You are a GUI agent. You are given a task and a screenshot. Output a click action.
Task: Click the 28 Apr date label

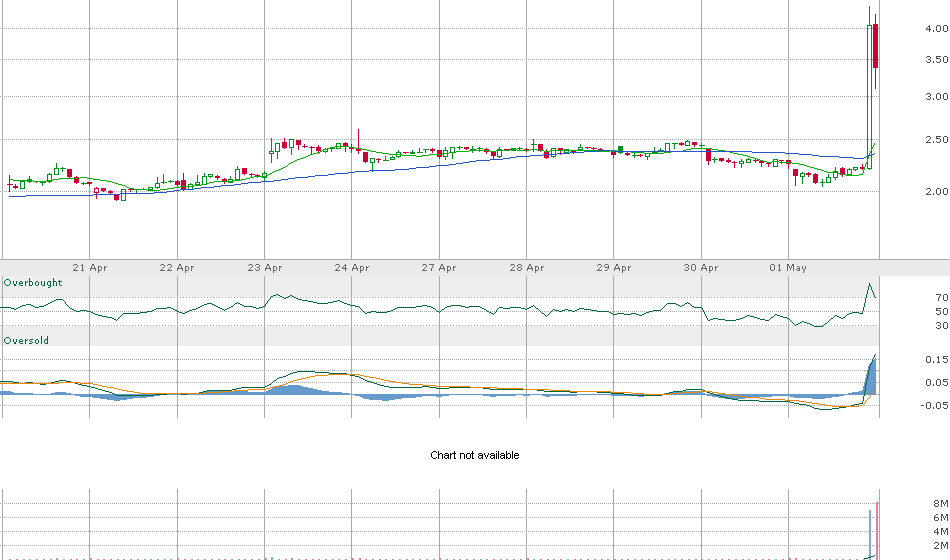(526, 267)
